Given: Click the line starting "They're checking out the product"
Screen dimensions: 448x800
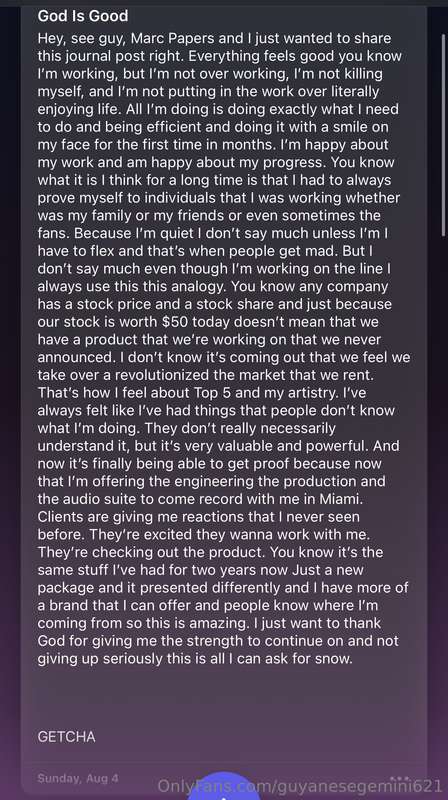Looking at the screenshot, I should 210,552.
